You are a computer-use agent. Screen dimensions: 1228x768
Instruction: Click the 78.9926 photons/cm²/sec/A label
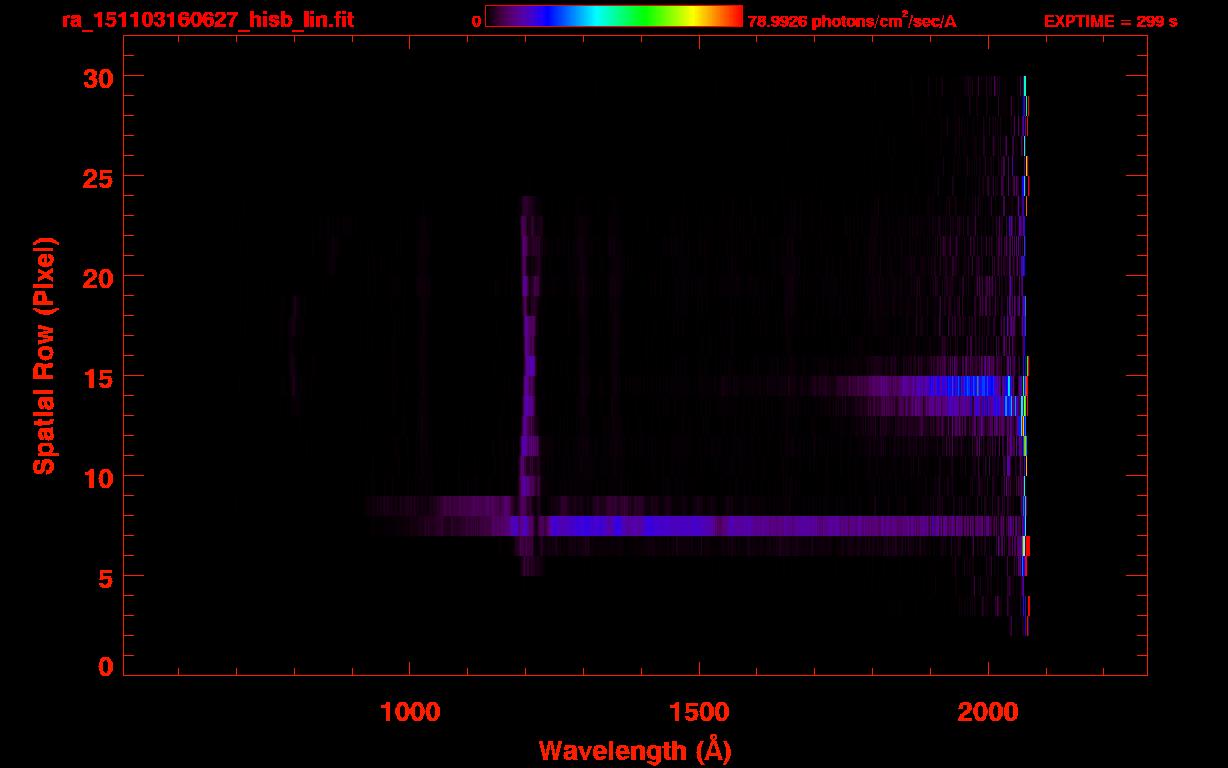(852, 21)
